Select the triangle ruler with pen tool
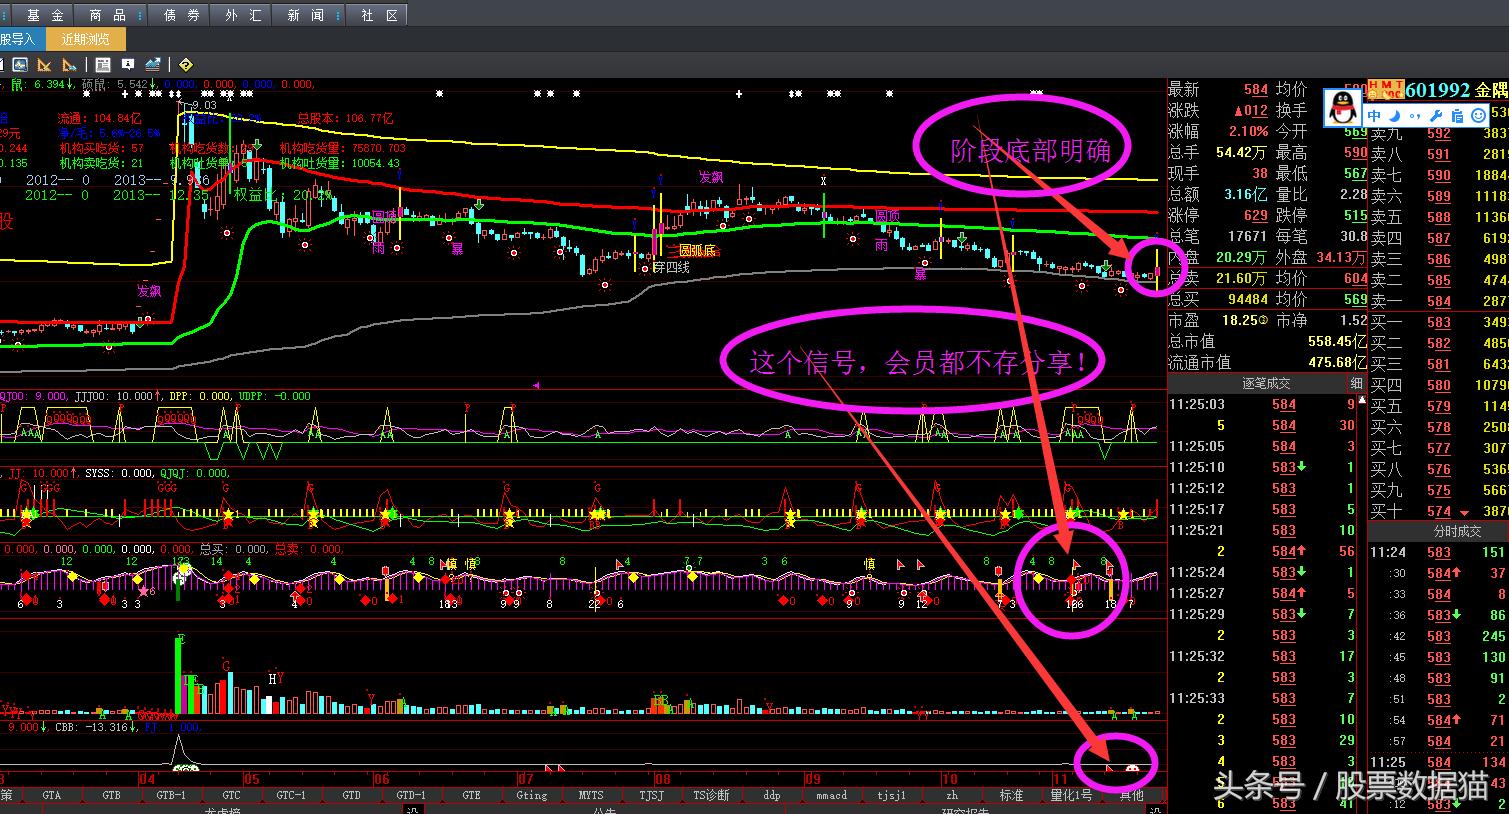 click(69, 65)
